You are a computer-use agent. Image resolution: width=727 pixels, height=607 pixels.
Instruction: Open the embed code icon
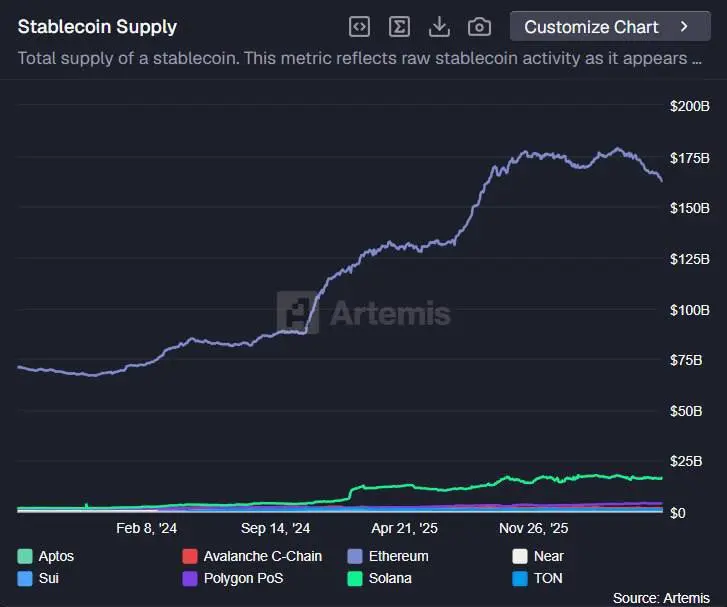click(x=359, y=27)
